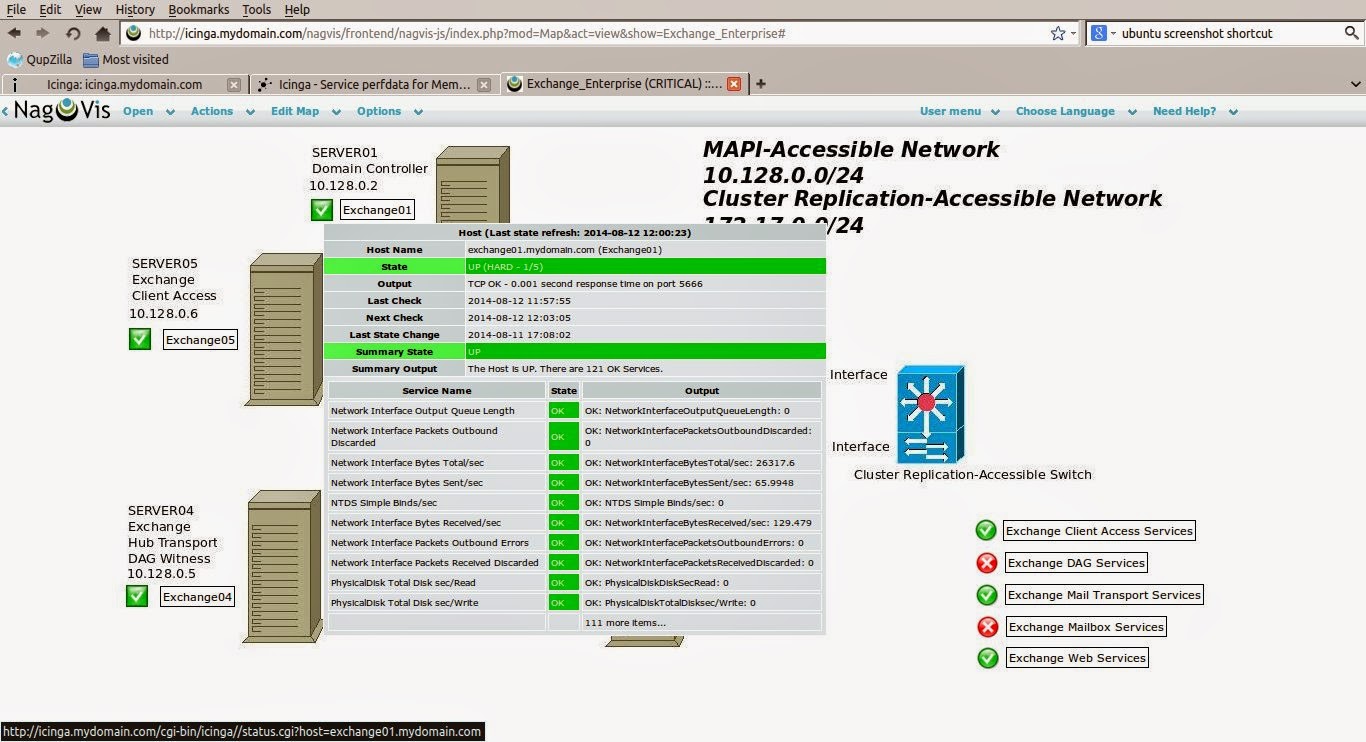Click the Exchange04 green checkmark status icon
The width and height of the screenshot is (1366, 742).
(x=137, y=596)
